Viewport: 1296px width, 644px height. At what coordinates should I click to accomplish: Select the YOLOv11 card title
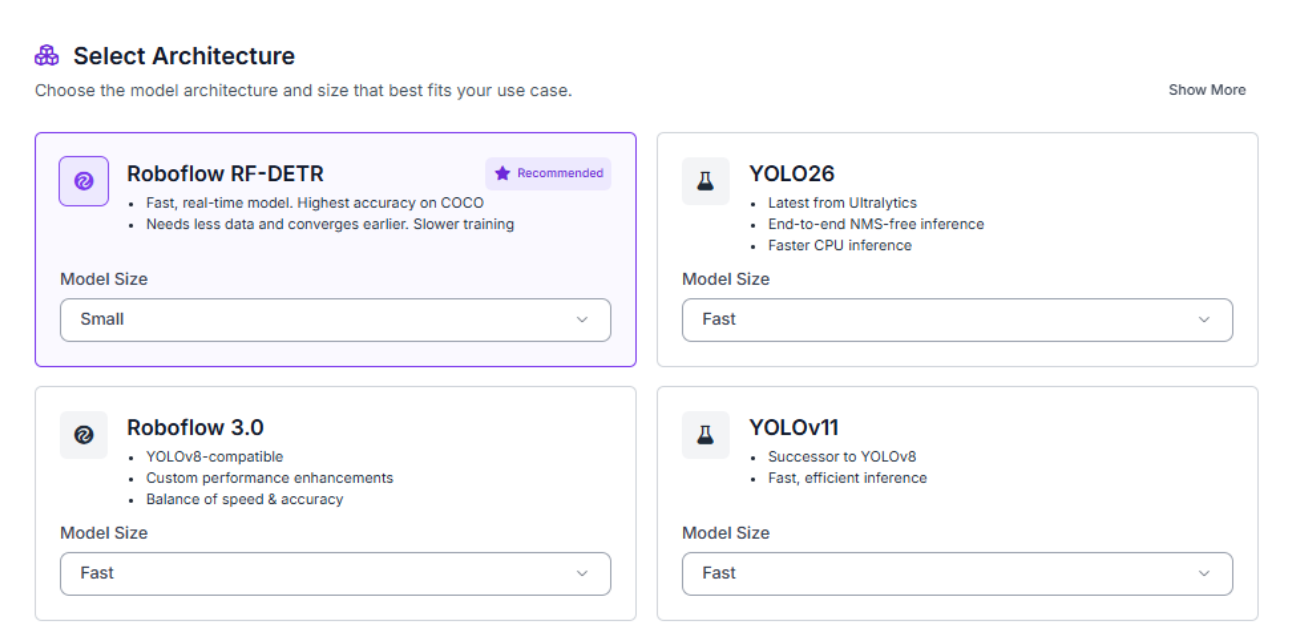point(794,428)
